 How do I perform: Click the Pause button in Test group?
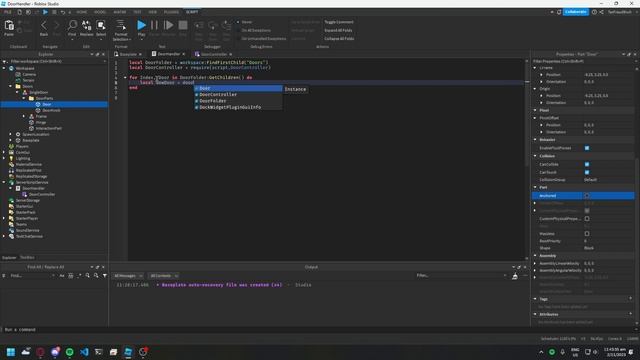154,25
